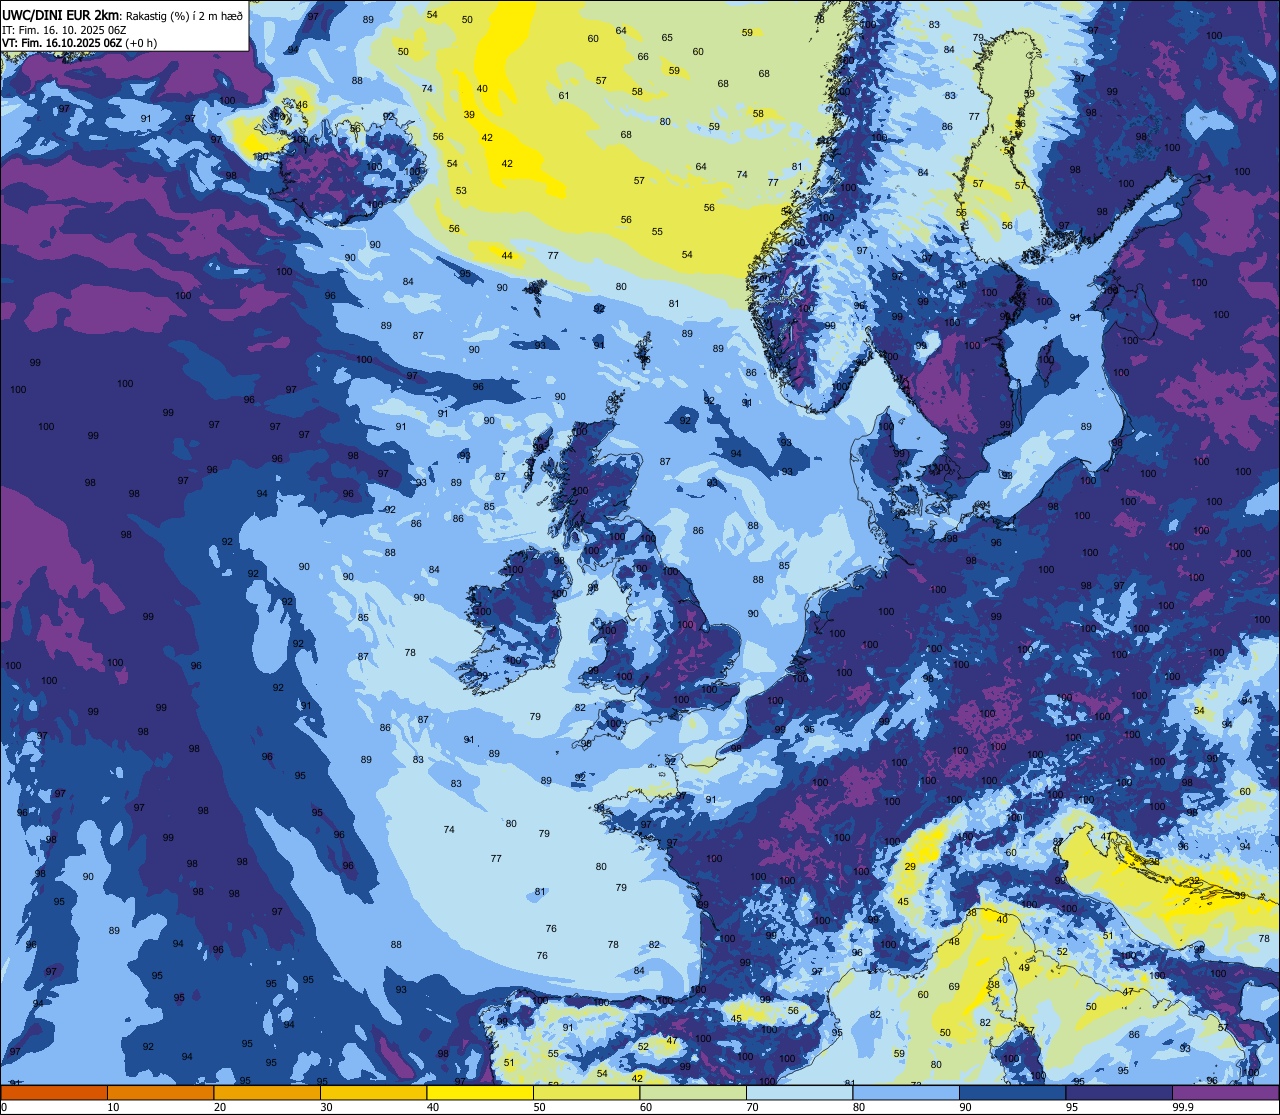Click the '30' label on the legend scale
This screenshot has width=1280, height=1115.
tap(326, 1107)
